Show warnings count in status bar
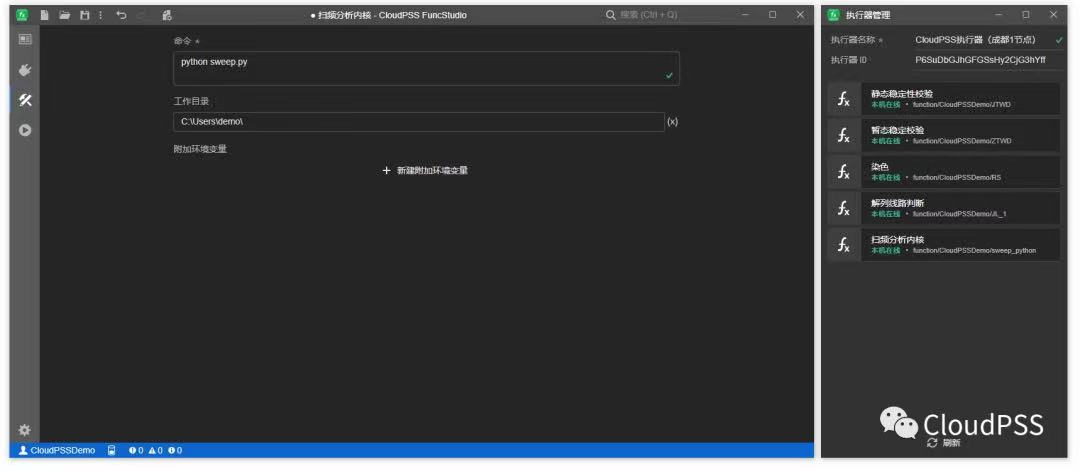Screen dimensions: 1080x471 click(156, 450)
